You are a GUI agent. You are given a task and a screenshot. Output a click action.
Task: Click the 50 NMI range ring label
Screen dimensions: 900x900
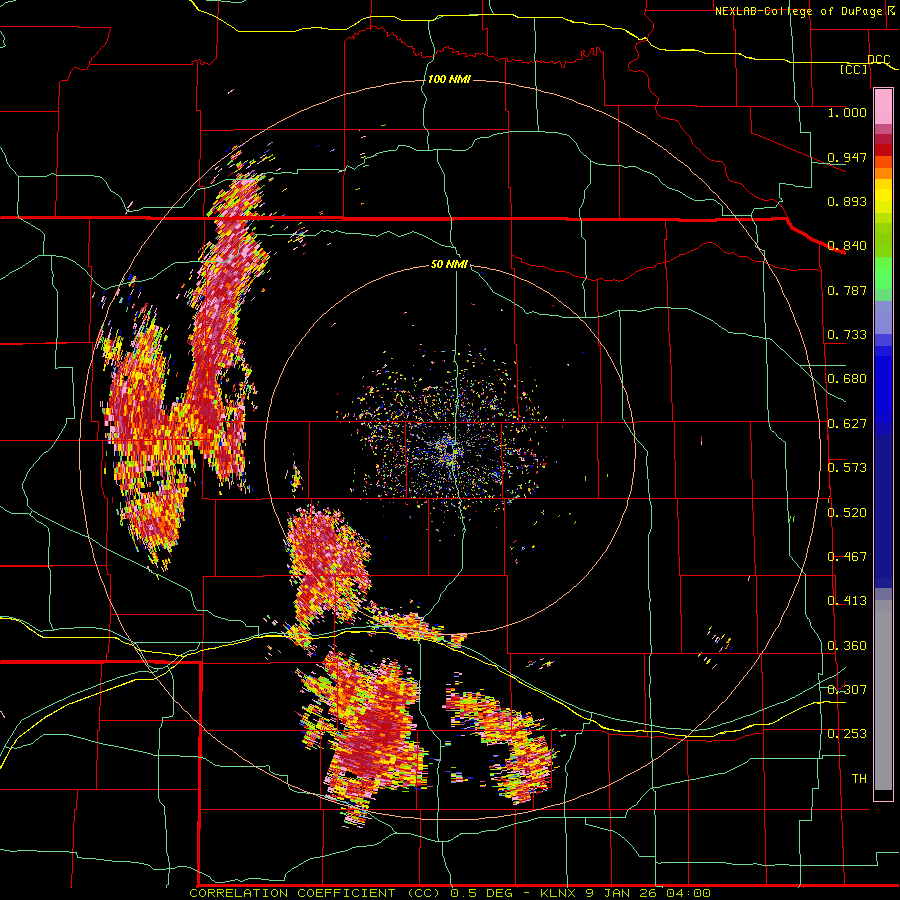pos(449,265)
